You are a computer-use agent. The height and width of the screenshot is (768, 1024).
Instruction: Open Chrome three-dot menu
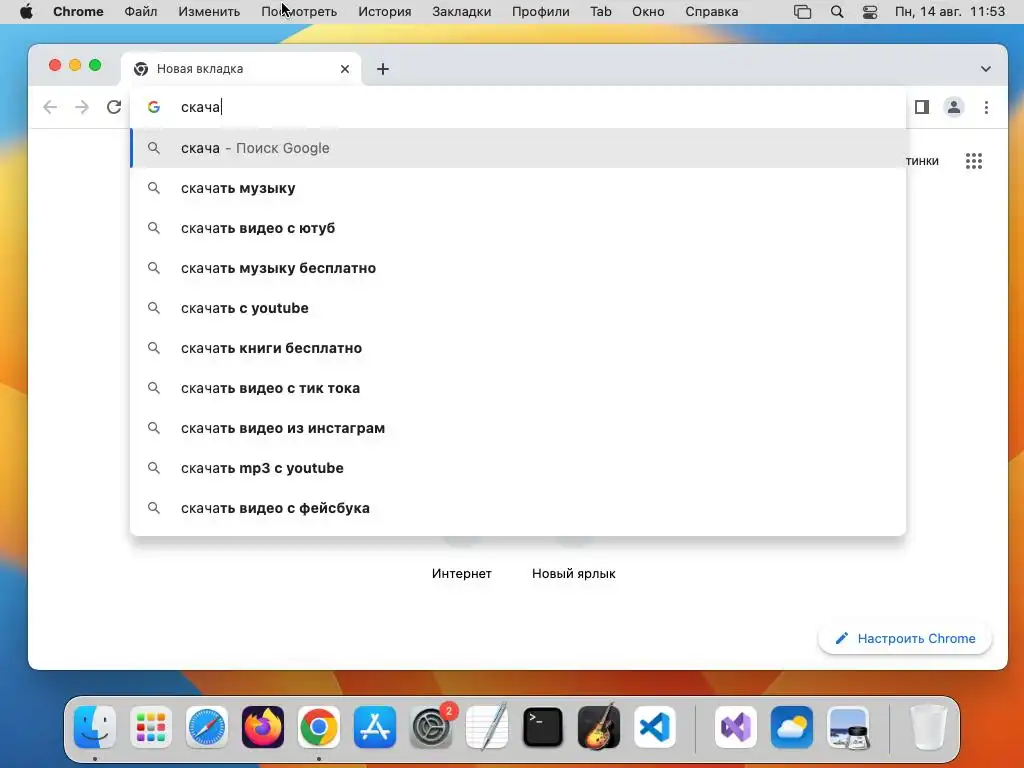[x=986, y=107]
